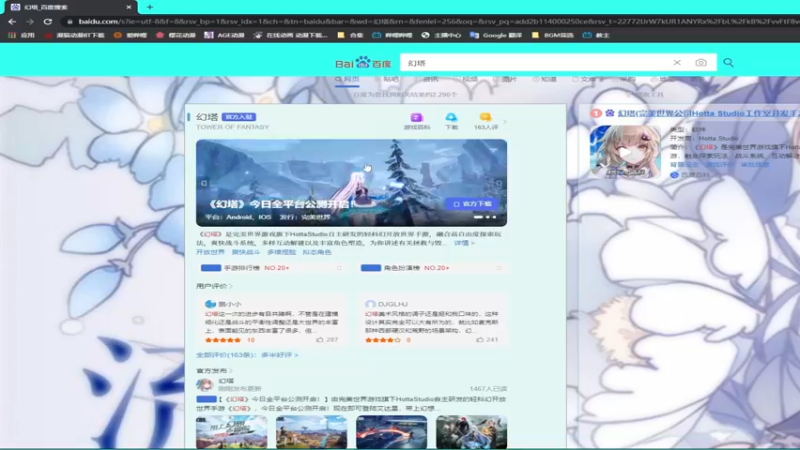Open image search via camera icon
Image resolution: width=800 pixels, height=450 pixels.
click(x=701, y=63)
